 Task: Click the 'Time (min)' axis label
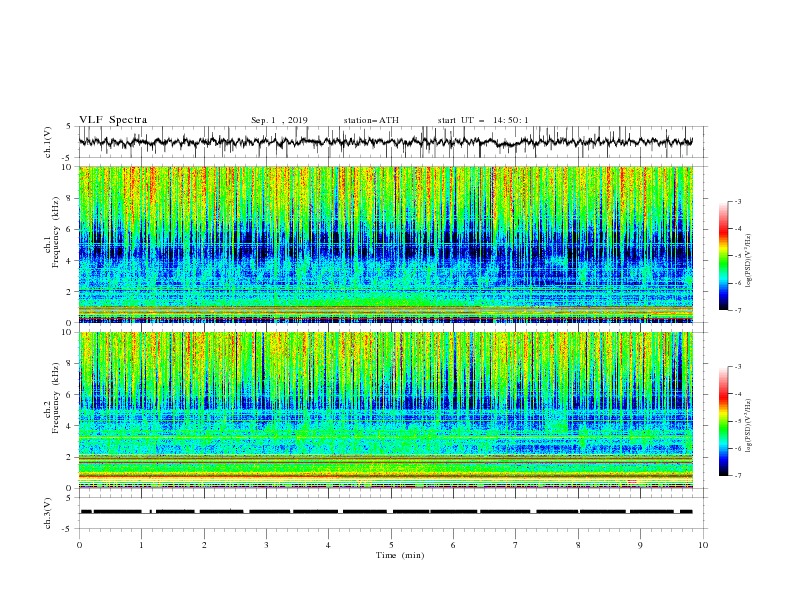[x=400, y=555]
